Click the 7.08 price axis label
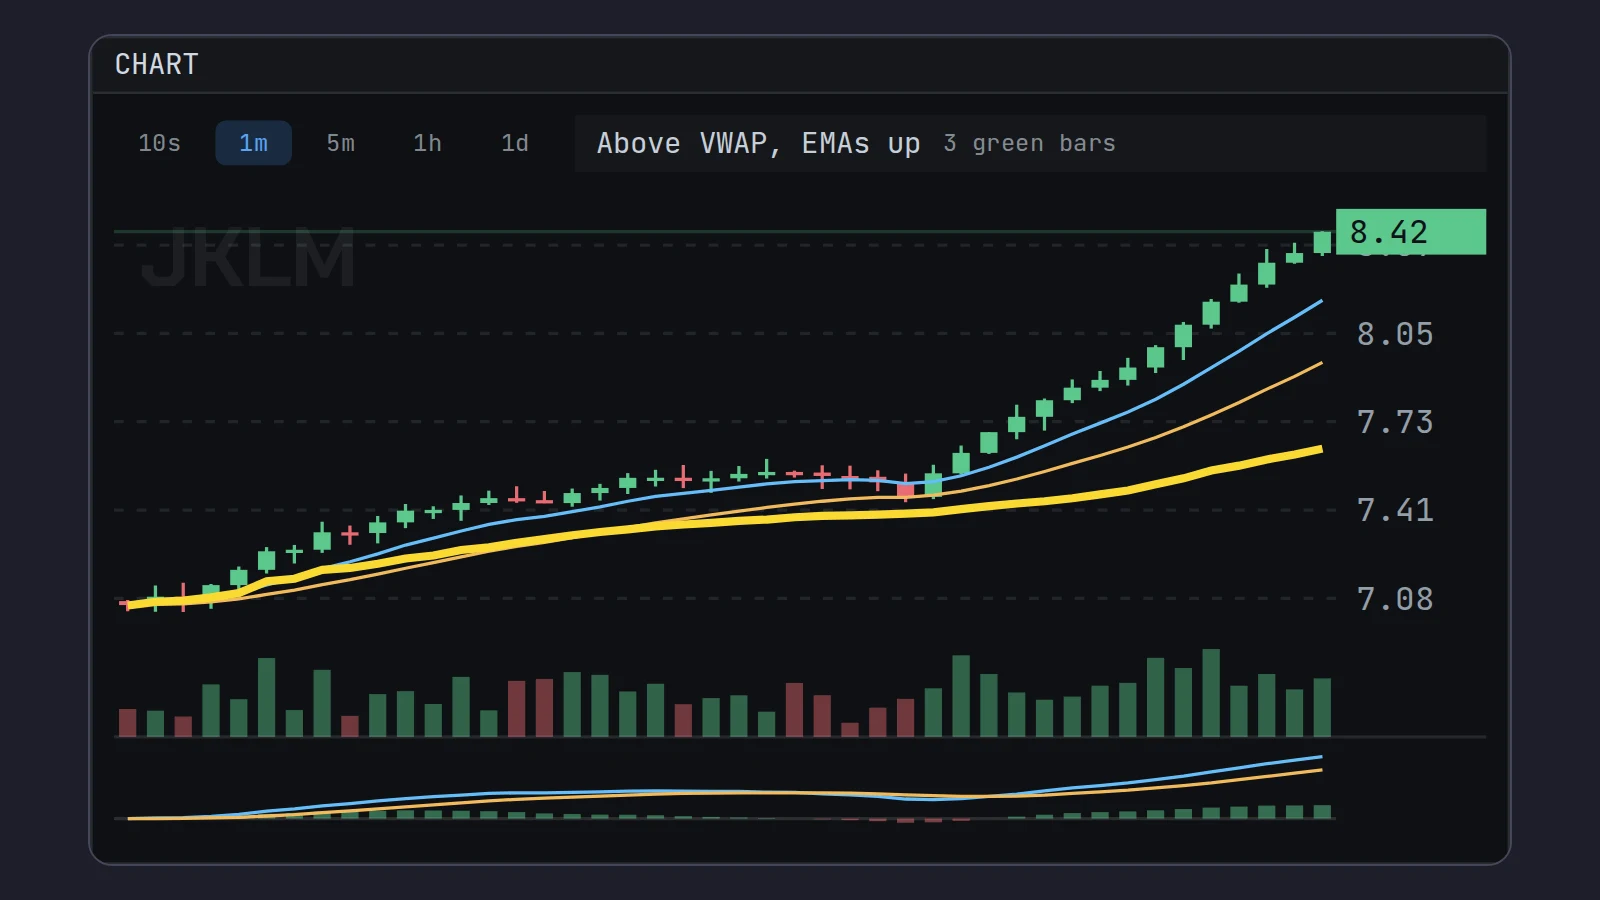The height and width of the screenshot is (900, 1600). click(x=1394, y=599)
